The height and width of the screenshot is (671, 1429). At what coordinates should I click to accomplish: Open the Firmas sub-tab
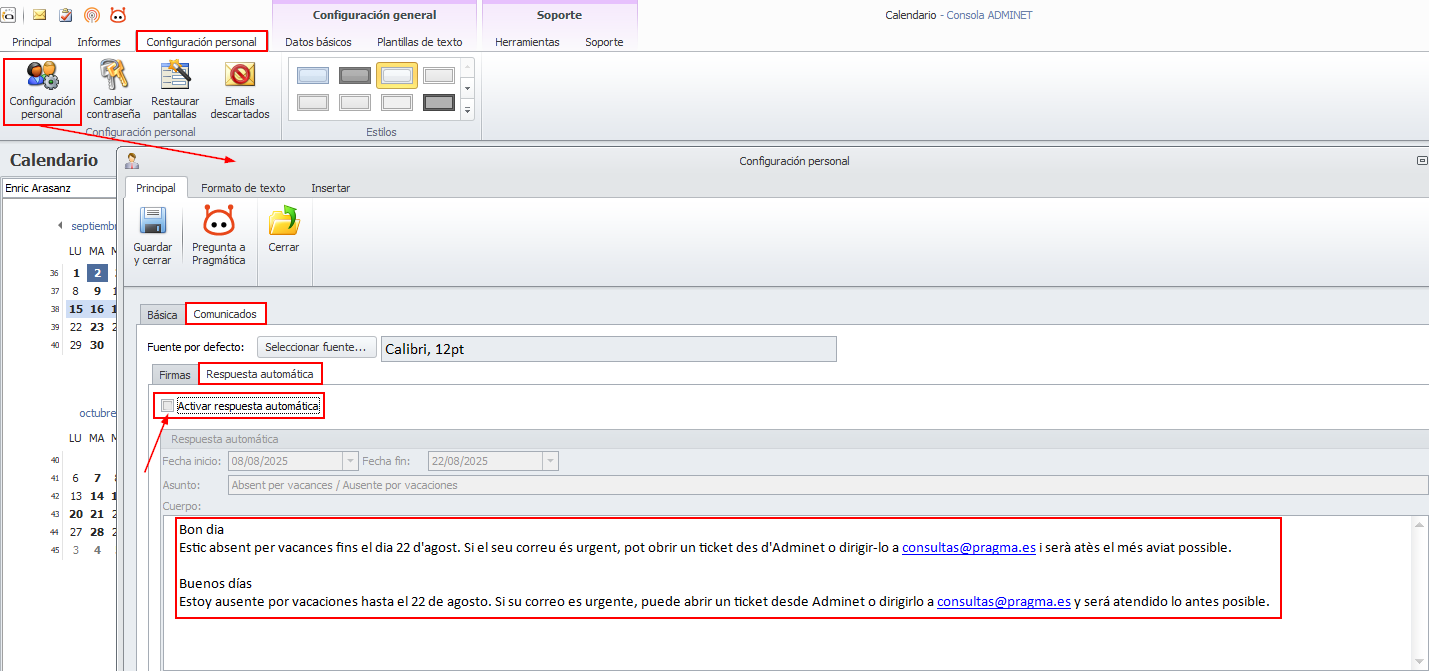click(175, 375)
